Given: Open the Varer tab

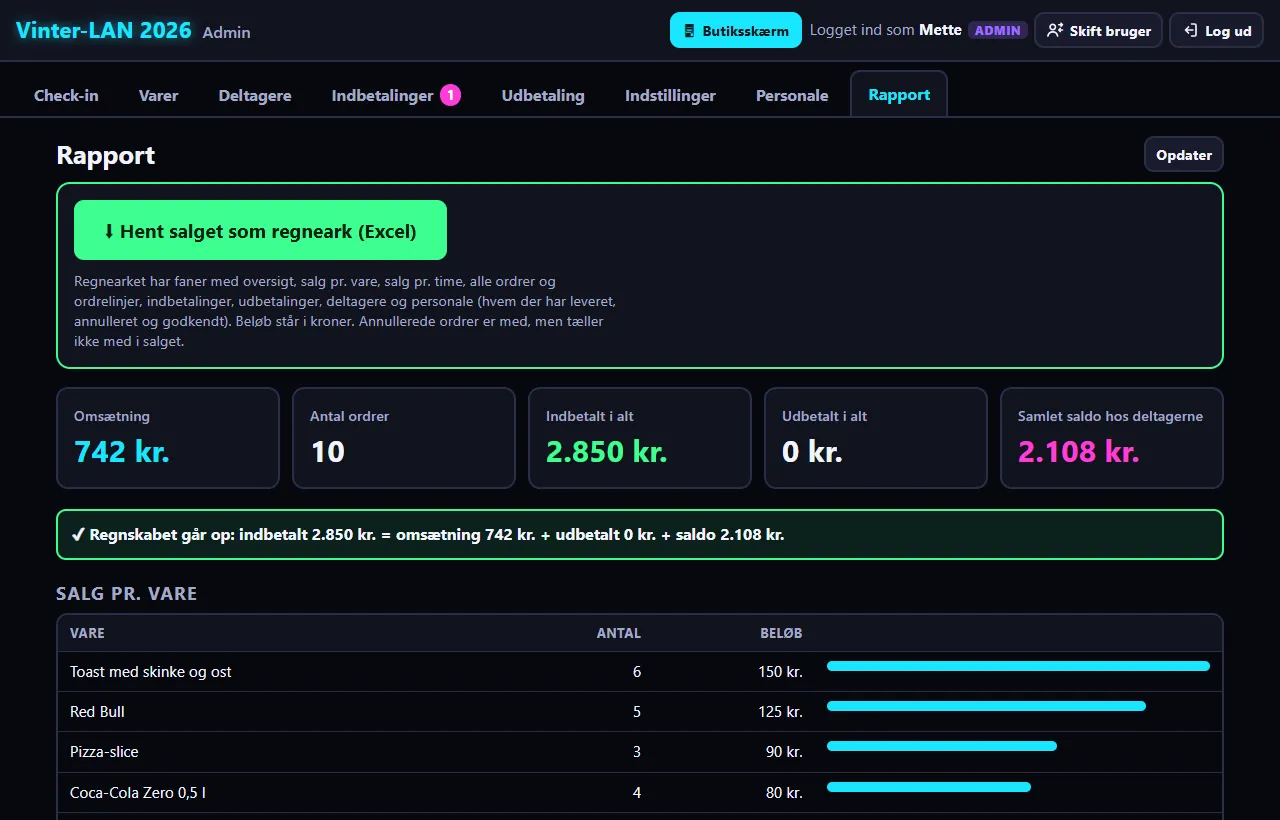Looking at the screenshot, I should [158, 95].
